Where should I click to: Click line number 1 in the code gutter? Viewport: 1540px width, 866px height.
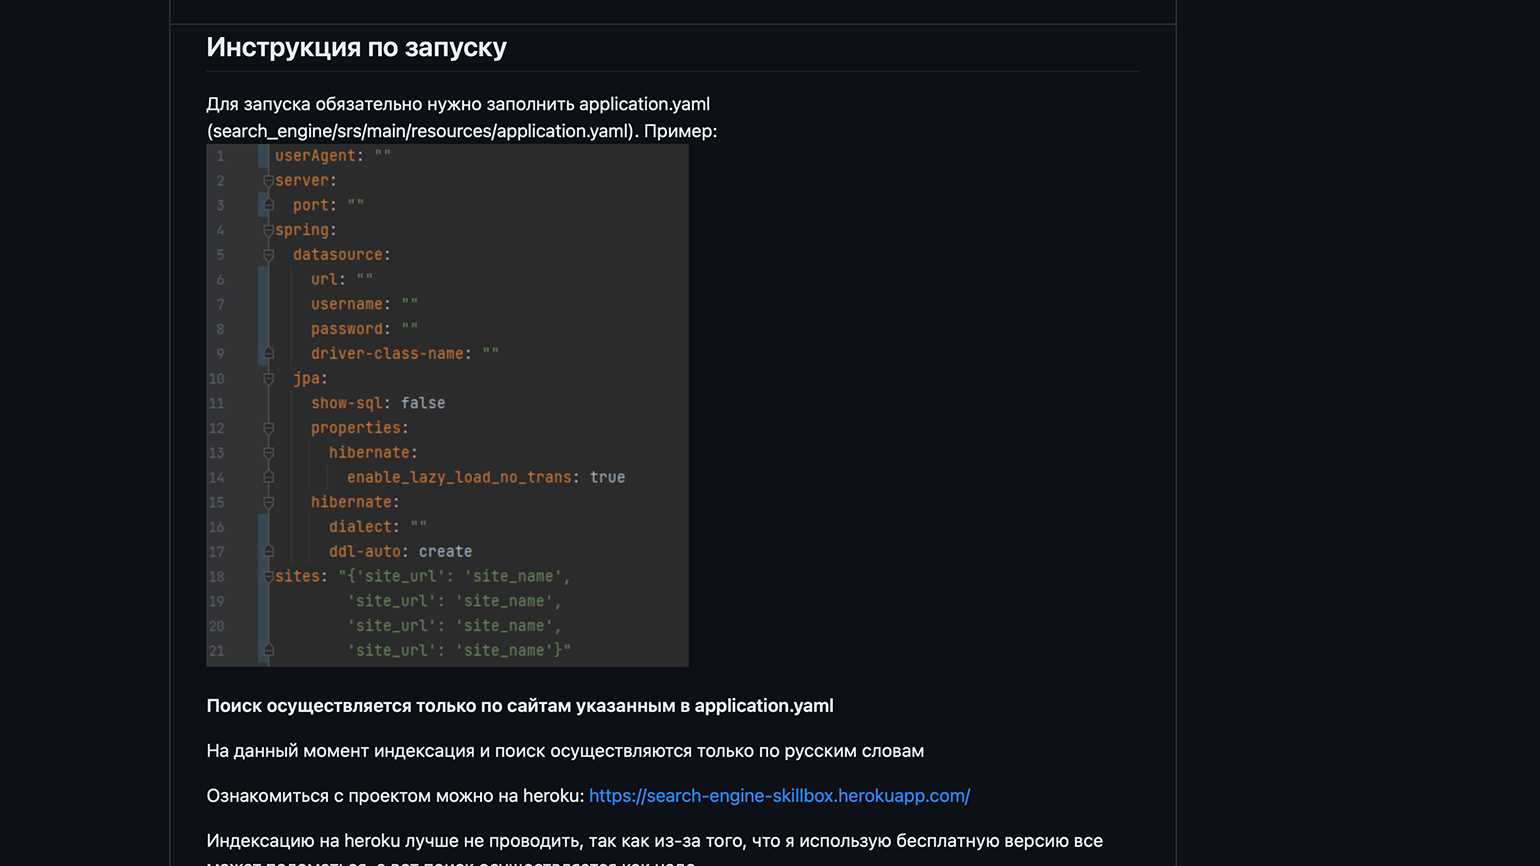point(220,156)
